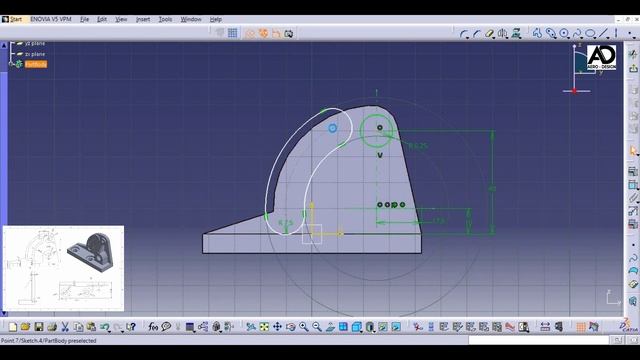Click the command input field in status bar
Image resolution: width=640 pixels, height=360 pixels.
click(x=539, y=340)
